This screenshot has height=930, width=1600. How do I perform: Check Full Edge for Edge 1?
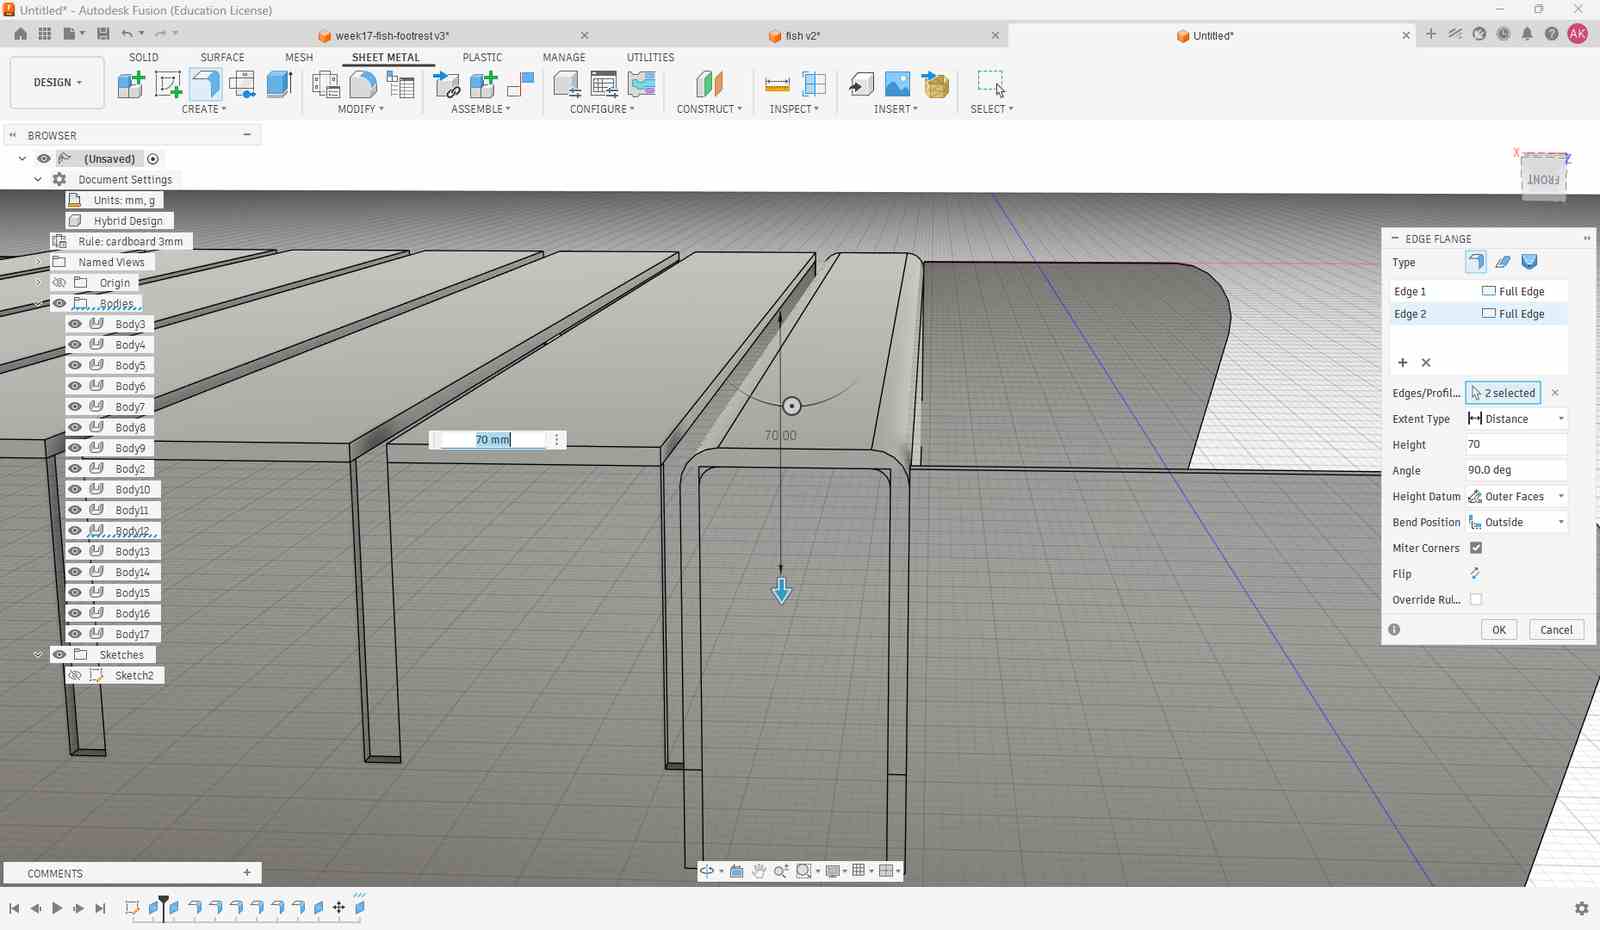point(1489,291)
